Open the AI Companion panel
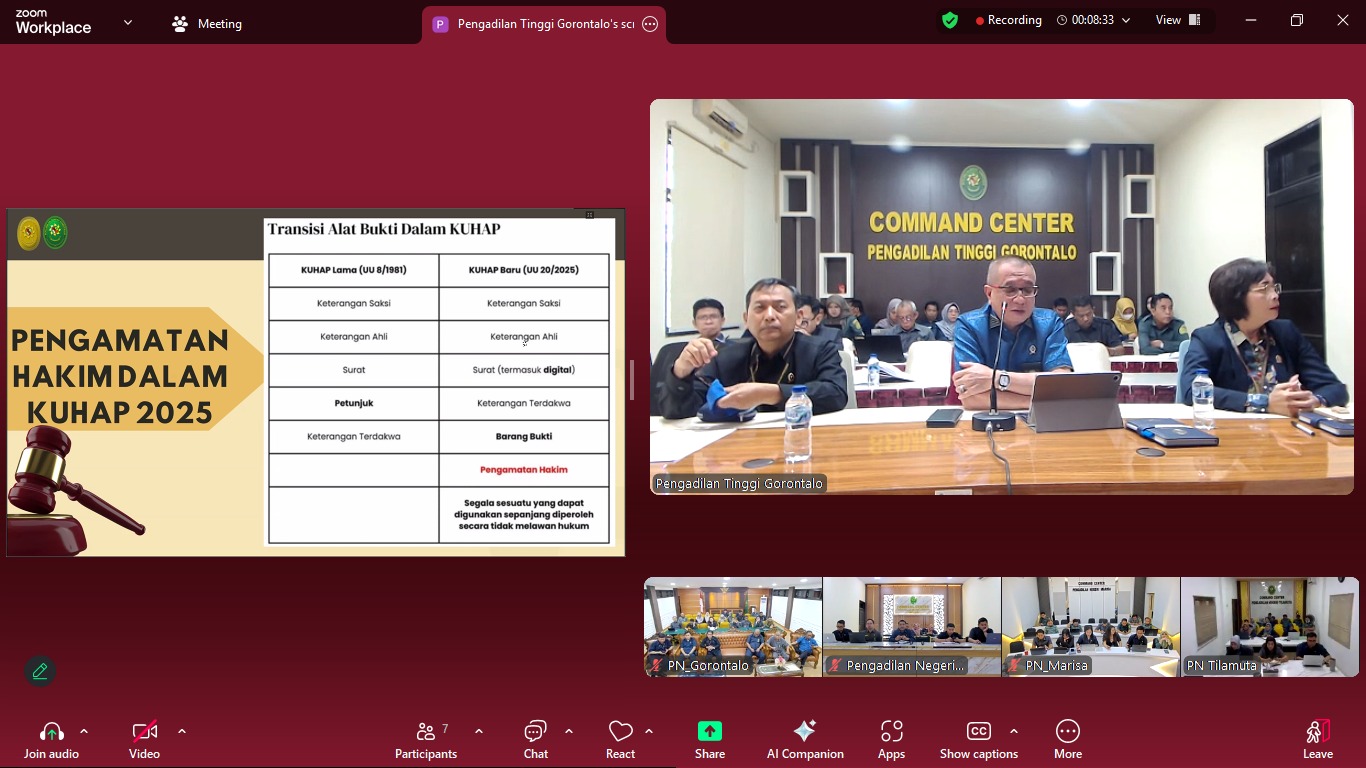 coord(805,738)
